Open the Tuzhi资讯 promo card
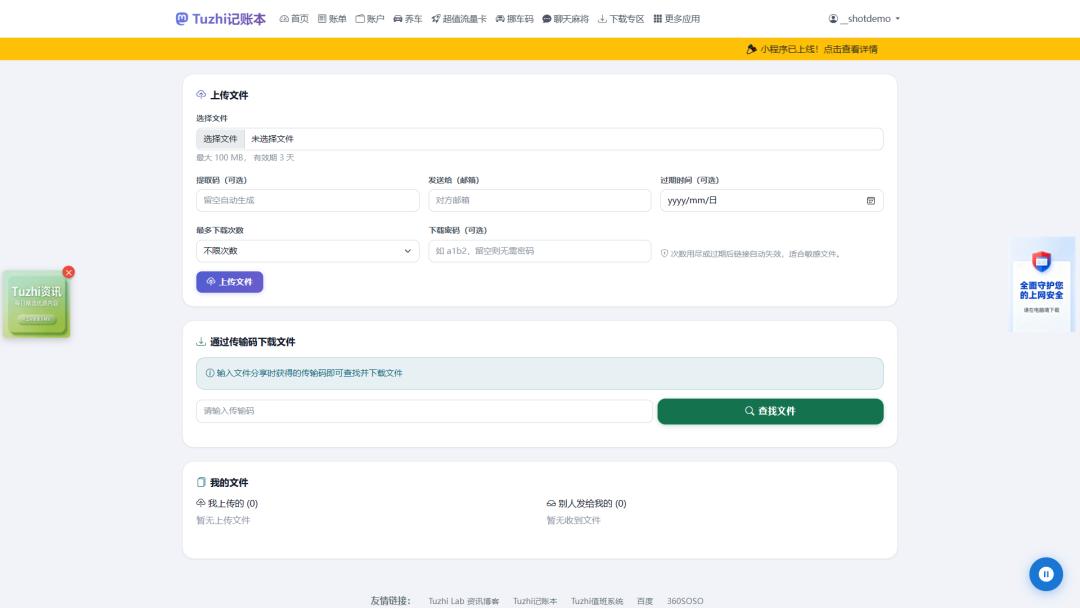Image resolution: width=1080 pixels, height=608 pixels. pos(36,304)
